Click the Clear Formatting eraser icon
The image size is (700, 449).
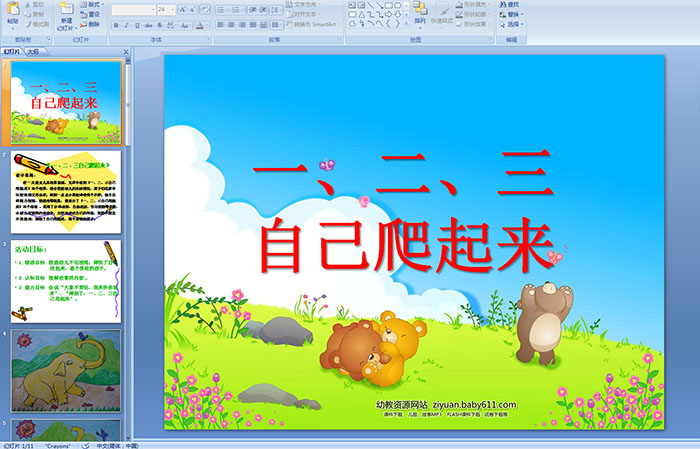(205, 9)
